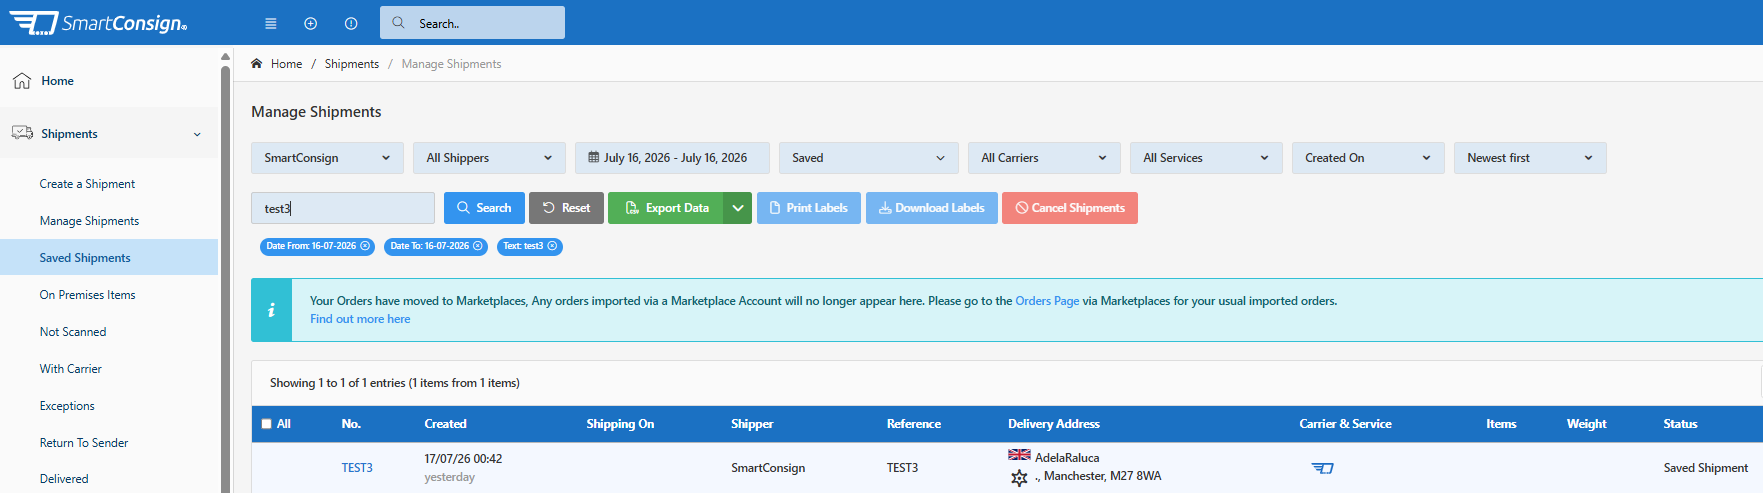Click the Items column header
The height and width of the screenshot is (493, 1763).
click(x=1501, y=424)
